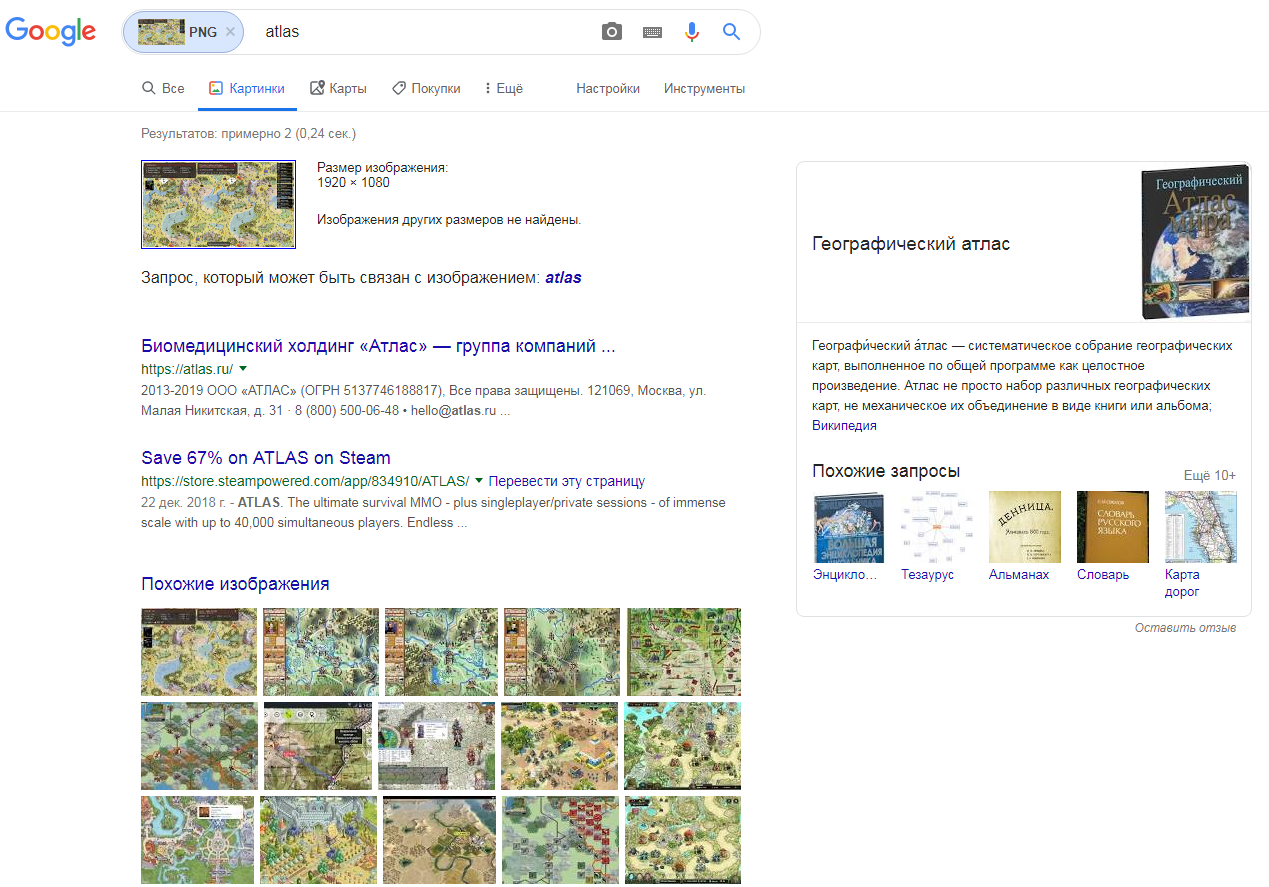Open the Википедия link
The height and width of the screenshot is (887, 1269).
(x=844, y=425)
